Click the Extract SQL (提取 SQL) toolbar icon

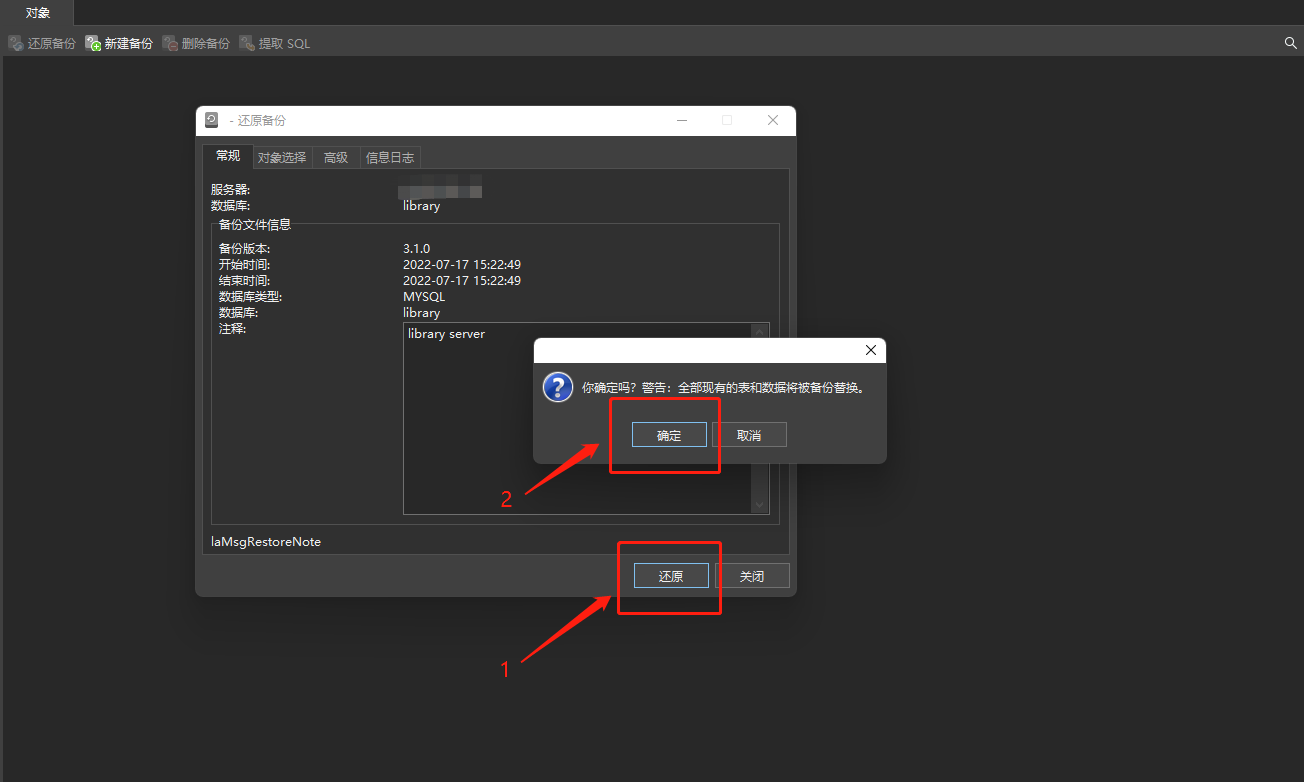pos(247,44)
